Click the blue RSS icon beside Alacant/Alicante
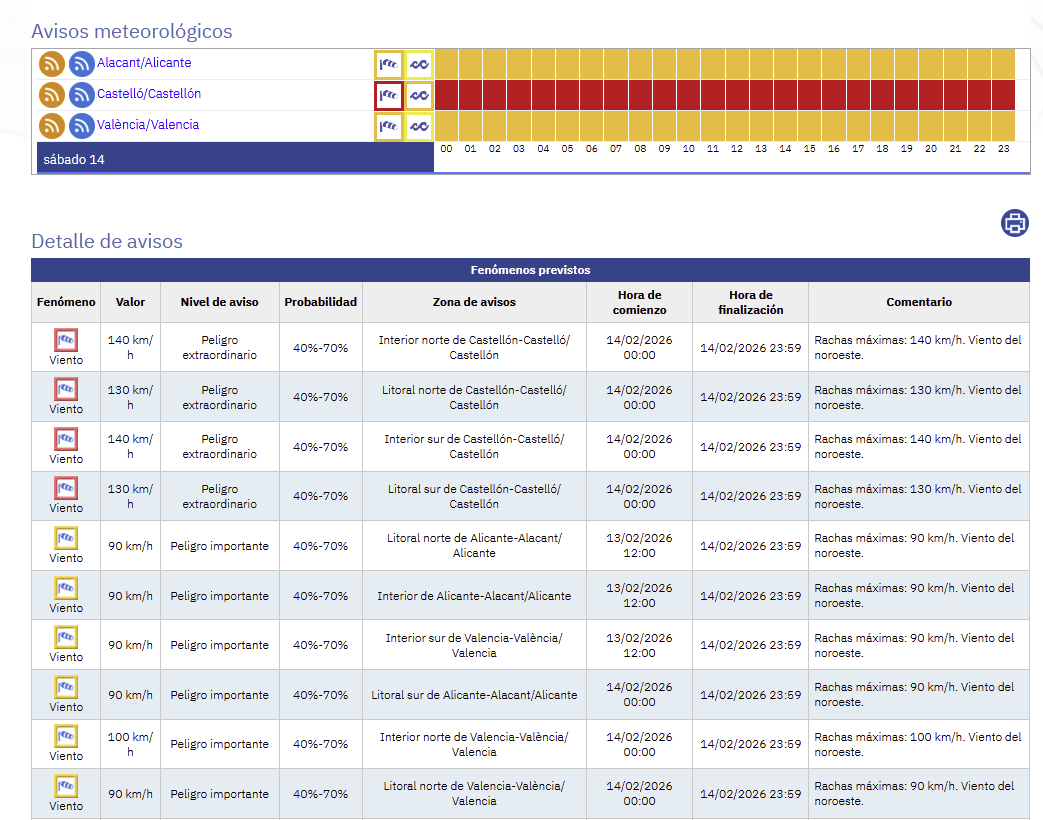The width and height of the screenshot is (1043, 820). click(82, 64)
